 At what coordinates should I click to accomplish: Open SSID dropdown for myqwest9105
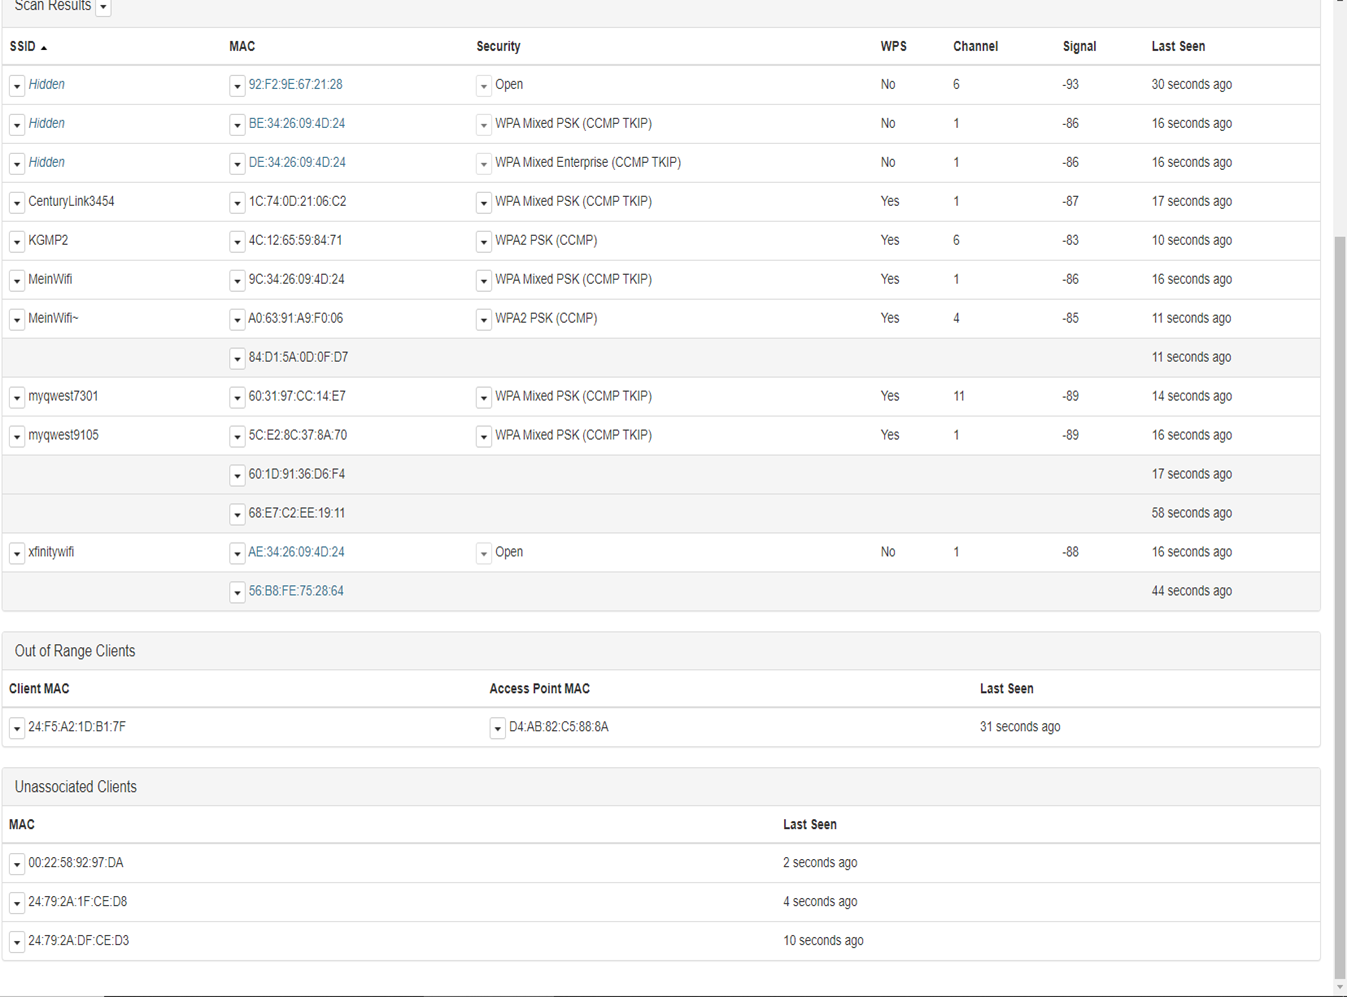pos(17,437)
